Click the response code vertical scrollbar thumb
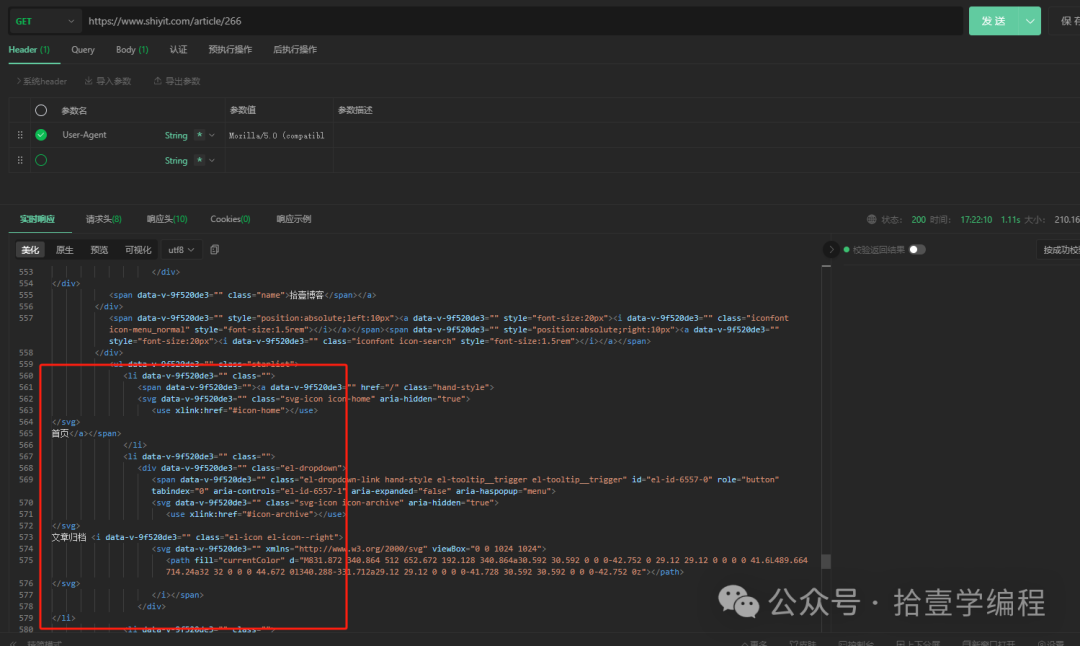The height and width of the screenshot is (646, 1080). coord(826,562)
